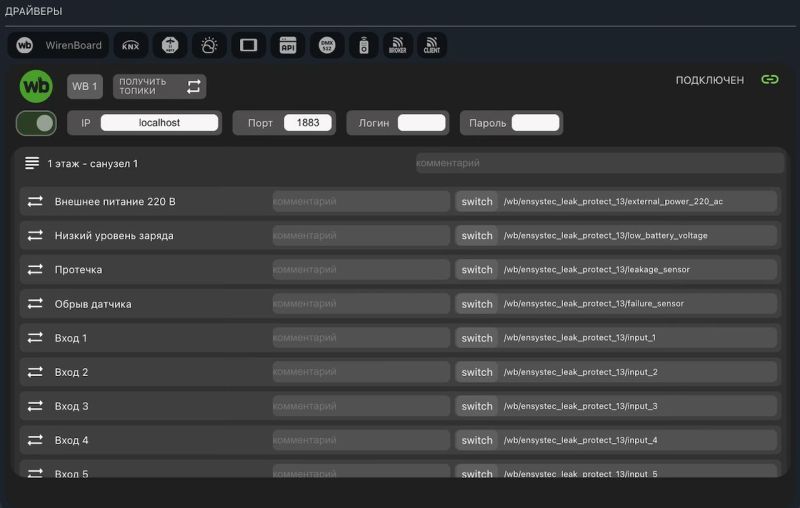This screenshot has height=508, width=800.
Task: Click topic /wb/ensystec_leak_protect_13/failure_sensor
Action: point(593,303)
